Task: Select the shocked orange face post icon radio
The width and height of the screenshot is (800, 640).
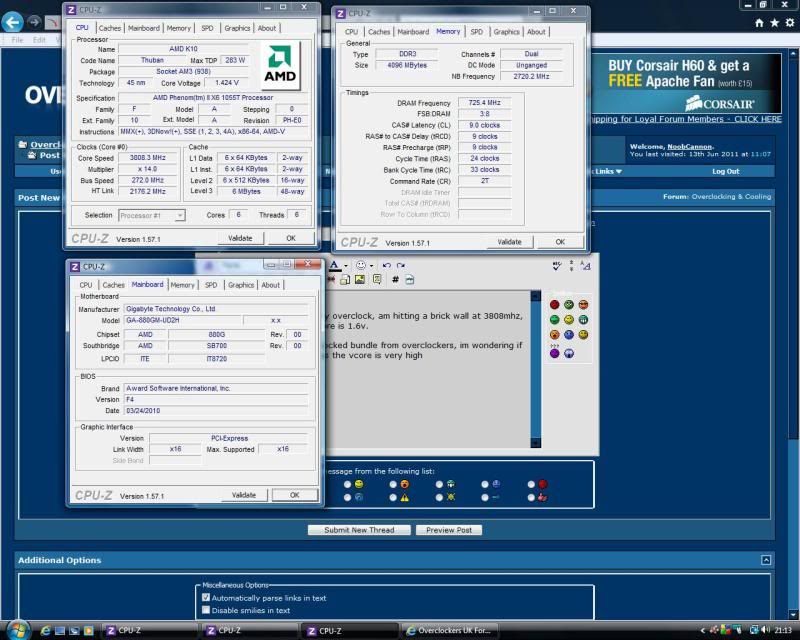Action: click(x=393, y=484)
